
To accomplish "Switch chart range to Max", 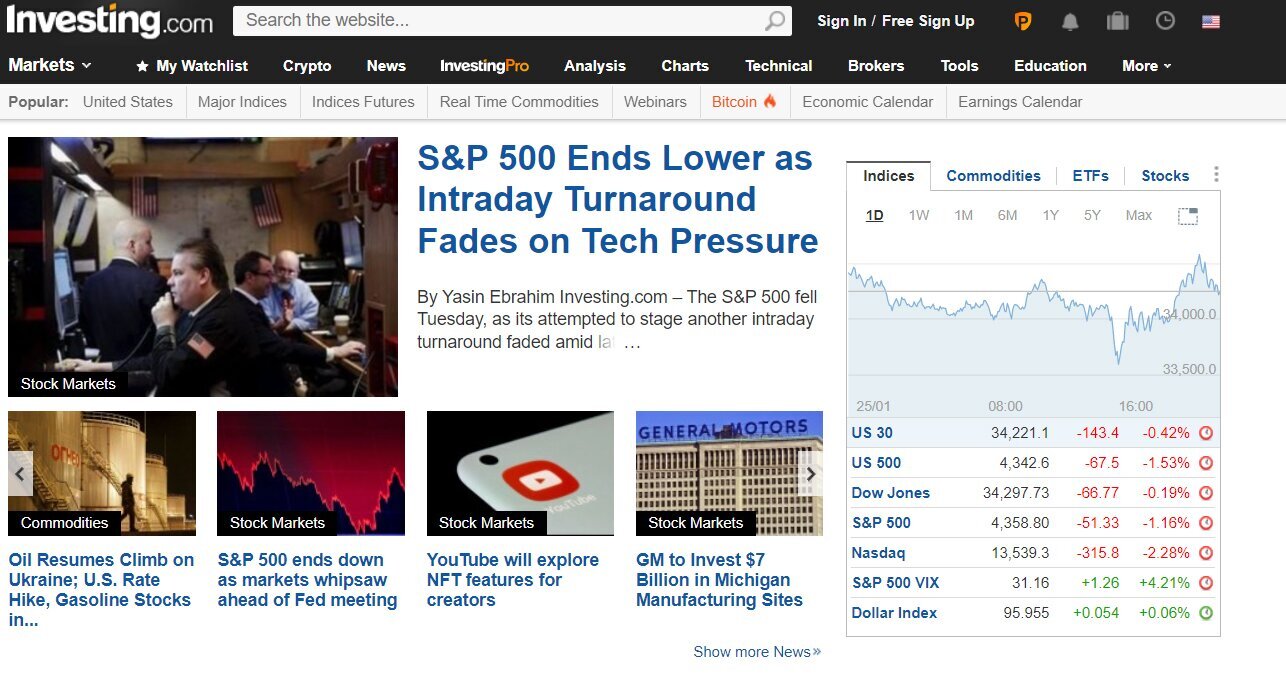I will point(1138,215).
